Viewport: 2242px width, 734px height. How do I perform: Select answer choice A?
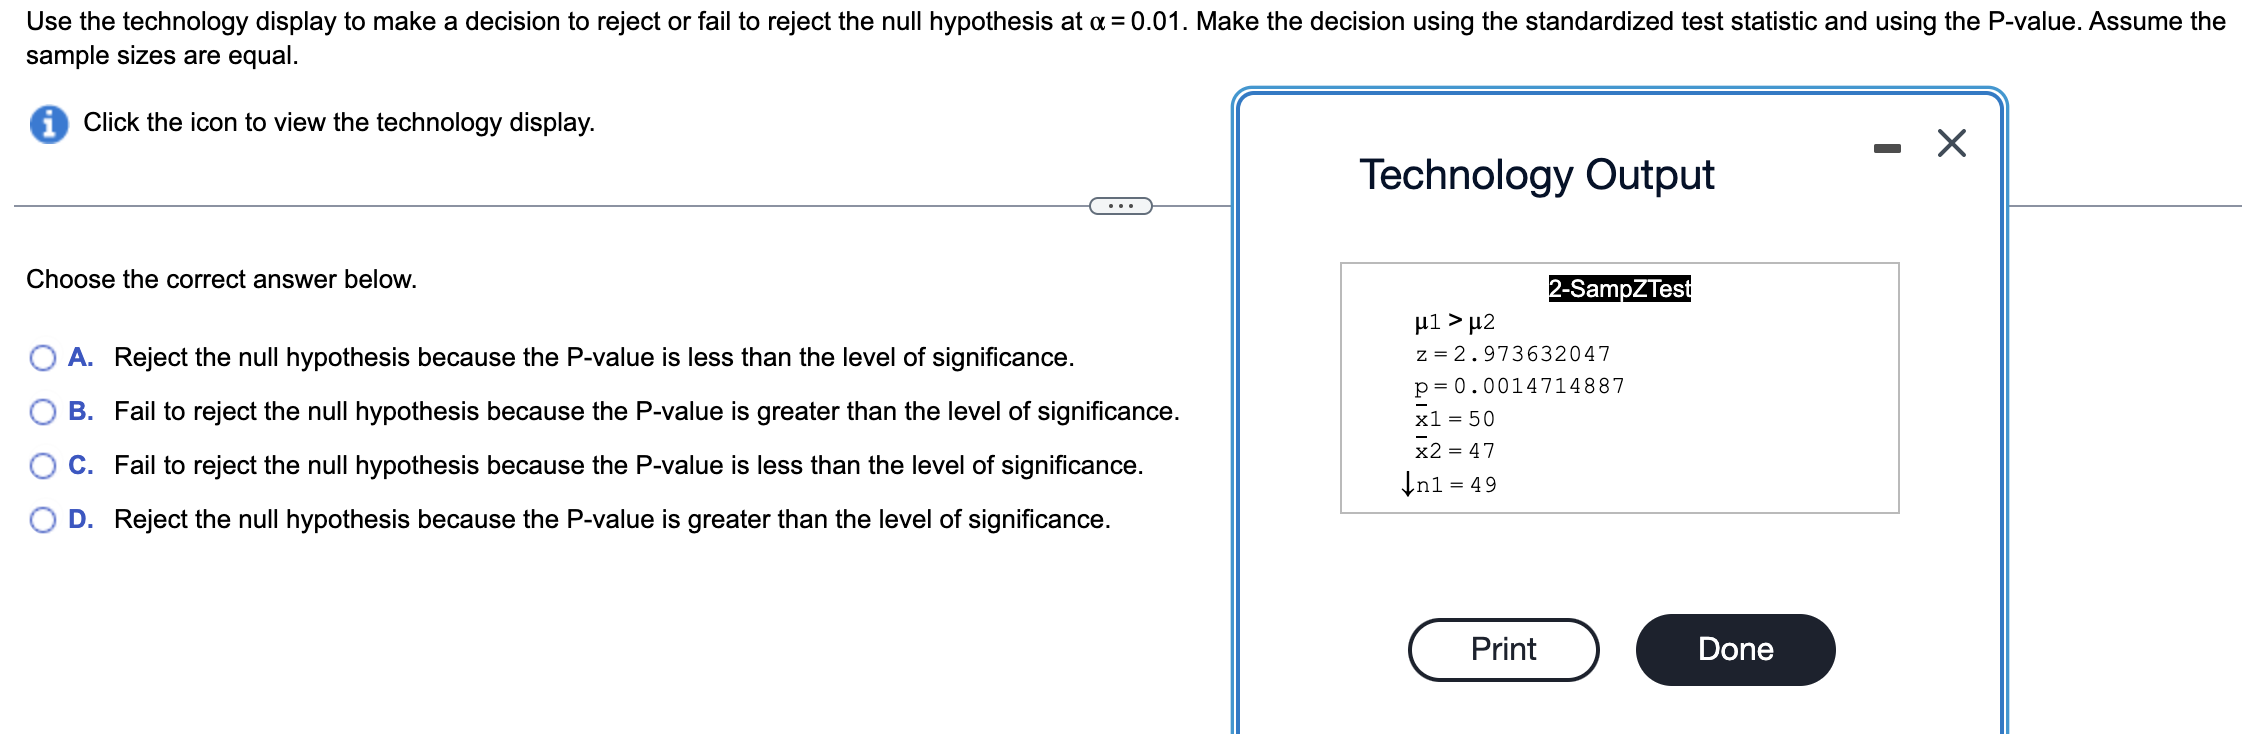pyautogui.click(x=42, y=356)
